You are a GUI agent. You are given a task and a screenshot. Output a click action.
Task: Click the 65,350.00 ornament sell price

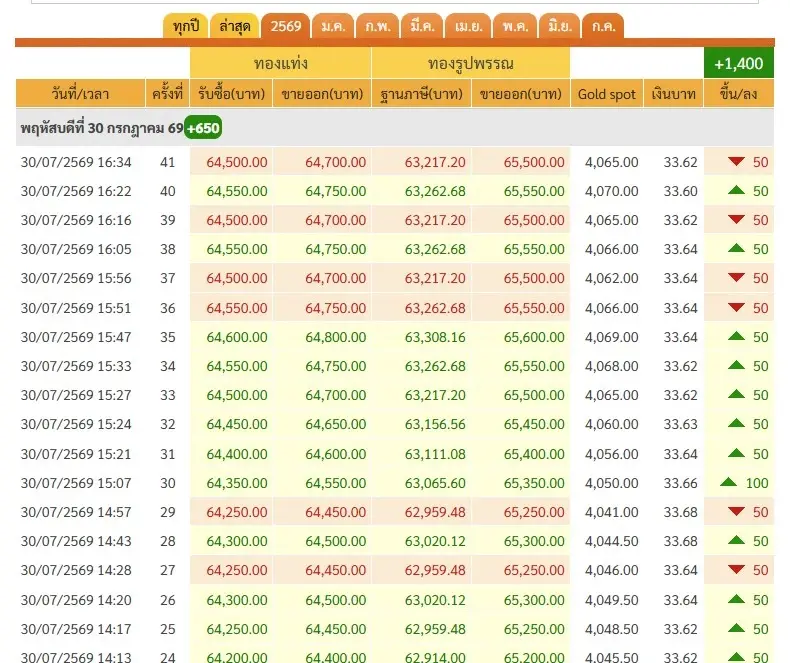click(x=534, y=483)
